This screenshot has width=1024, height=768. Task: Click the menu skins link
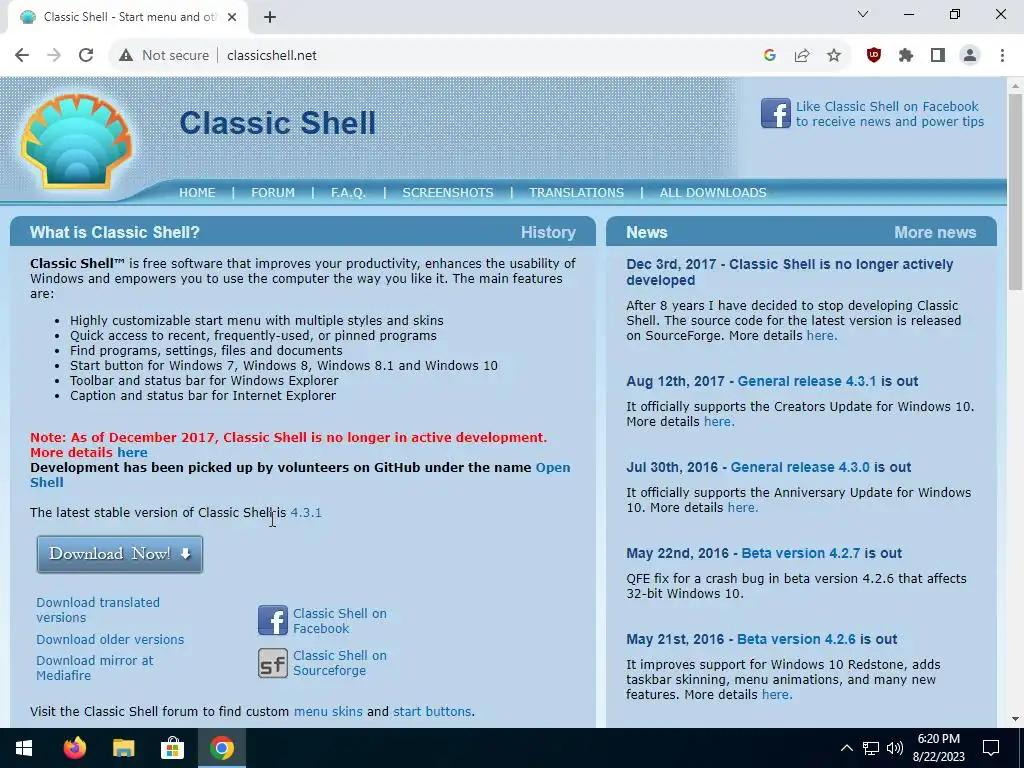[x=328, y=711]
